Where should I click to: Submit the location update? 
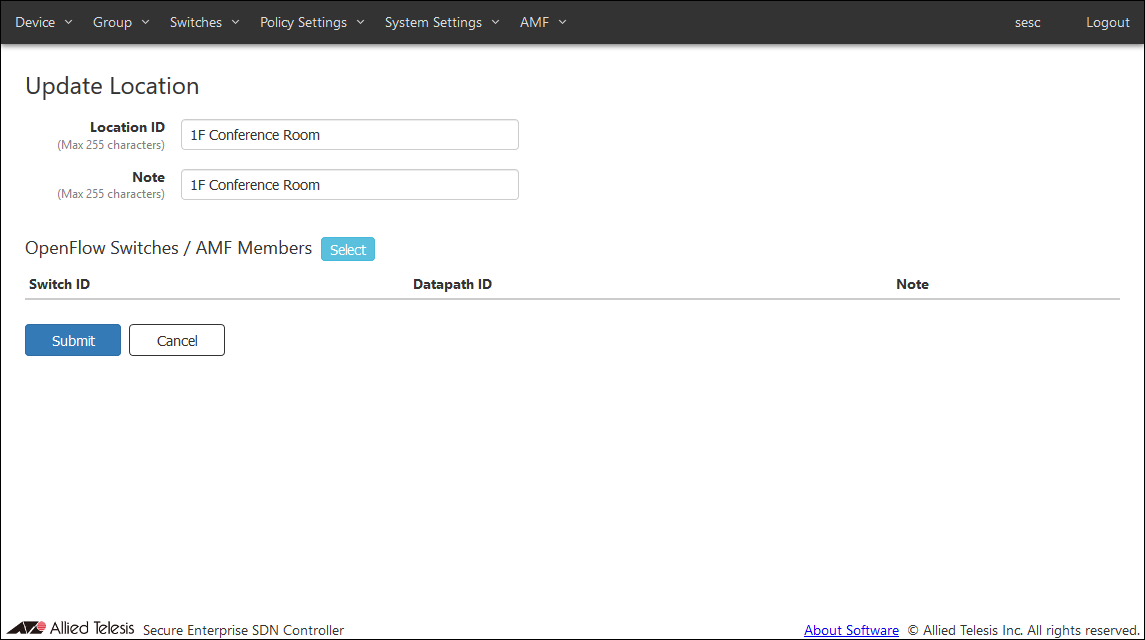tap(73, 340)
